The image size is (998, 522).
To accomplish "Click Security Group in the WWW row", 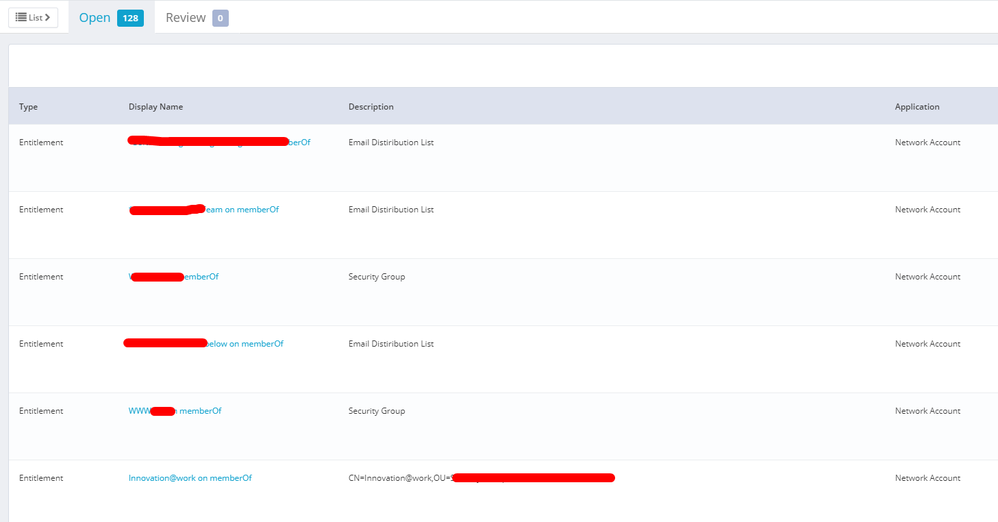I will tap(376, 411).
